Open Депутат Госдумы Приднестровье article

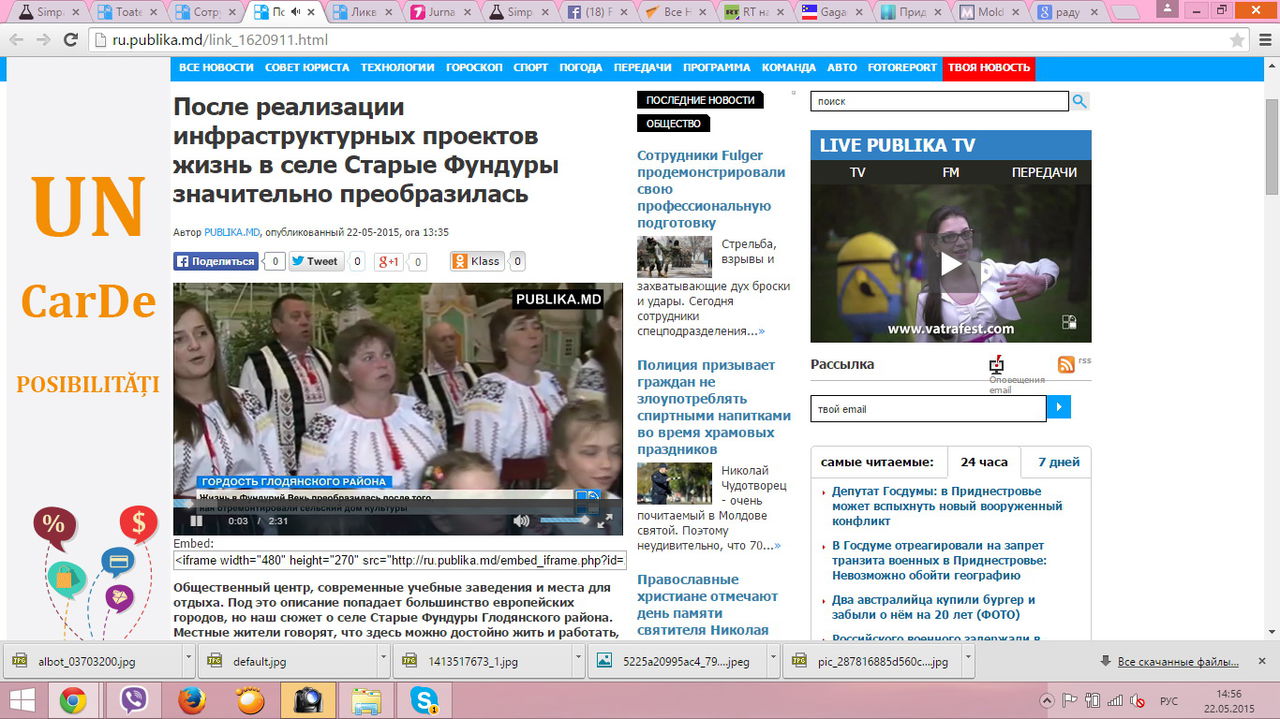(946, 506)
